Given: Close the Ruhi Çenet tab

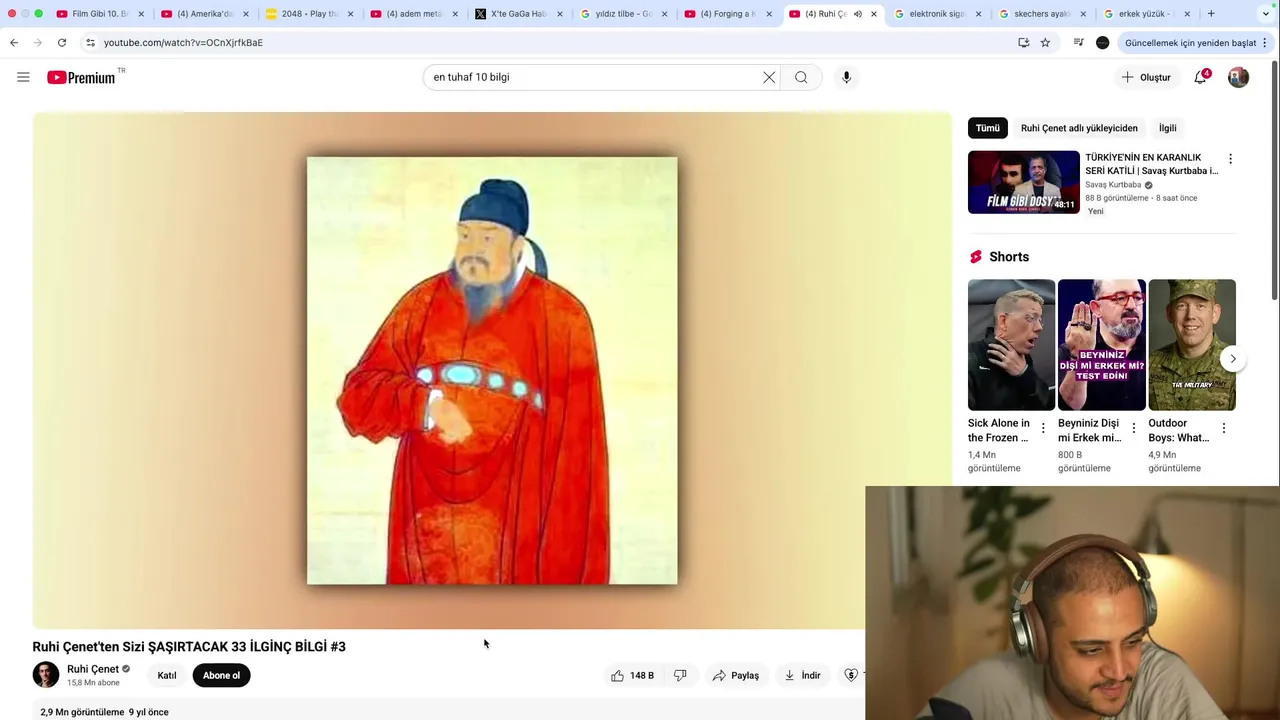Looking at the screenshot, I should click(x=874, y=14).
